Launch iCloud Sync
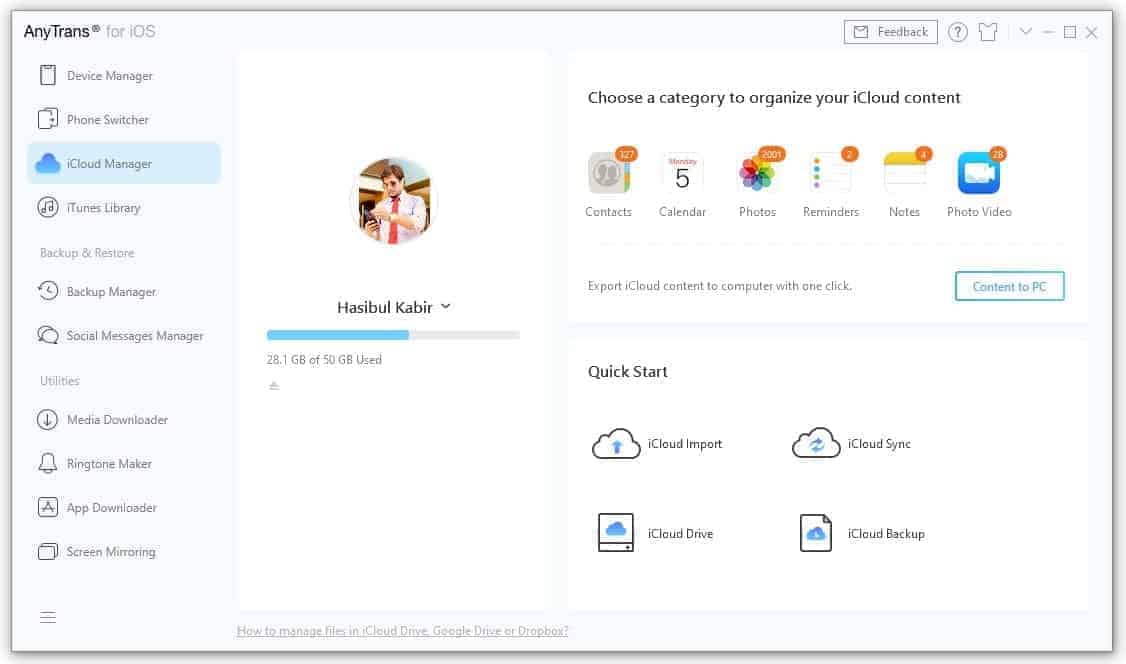This screenshot has width=1126, height=664. pos(851,443)
